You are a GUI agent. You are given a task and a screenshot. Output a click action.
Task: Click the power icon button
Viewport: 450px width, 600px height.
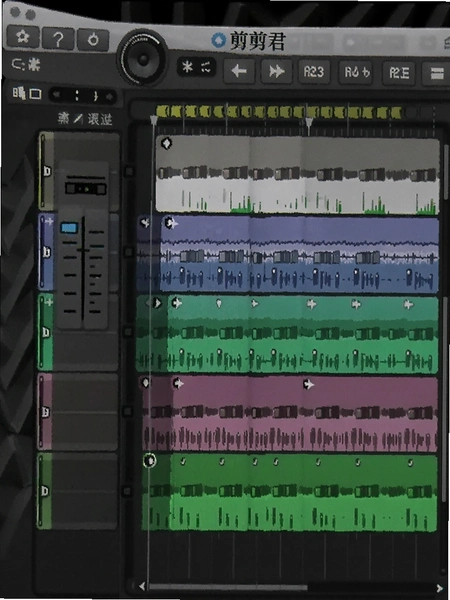93,40
